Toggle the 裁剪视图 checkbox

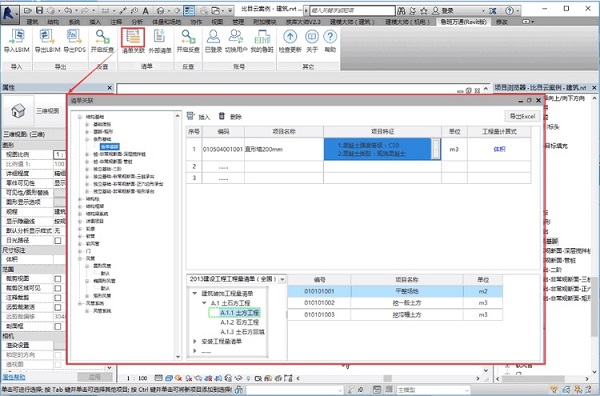(x=58, y=279)
